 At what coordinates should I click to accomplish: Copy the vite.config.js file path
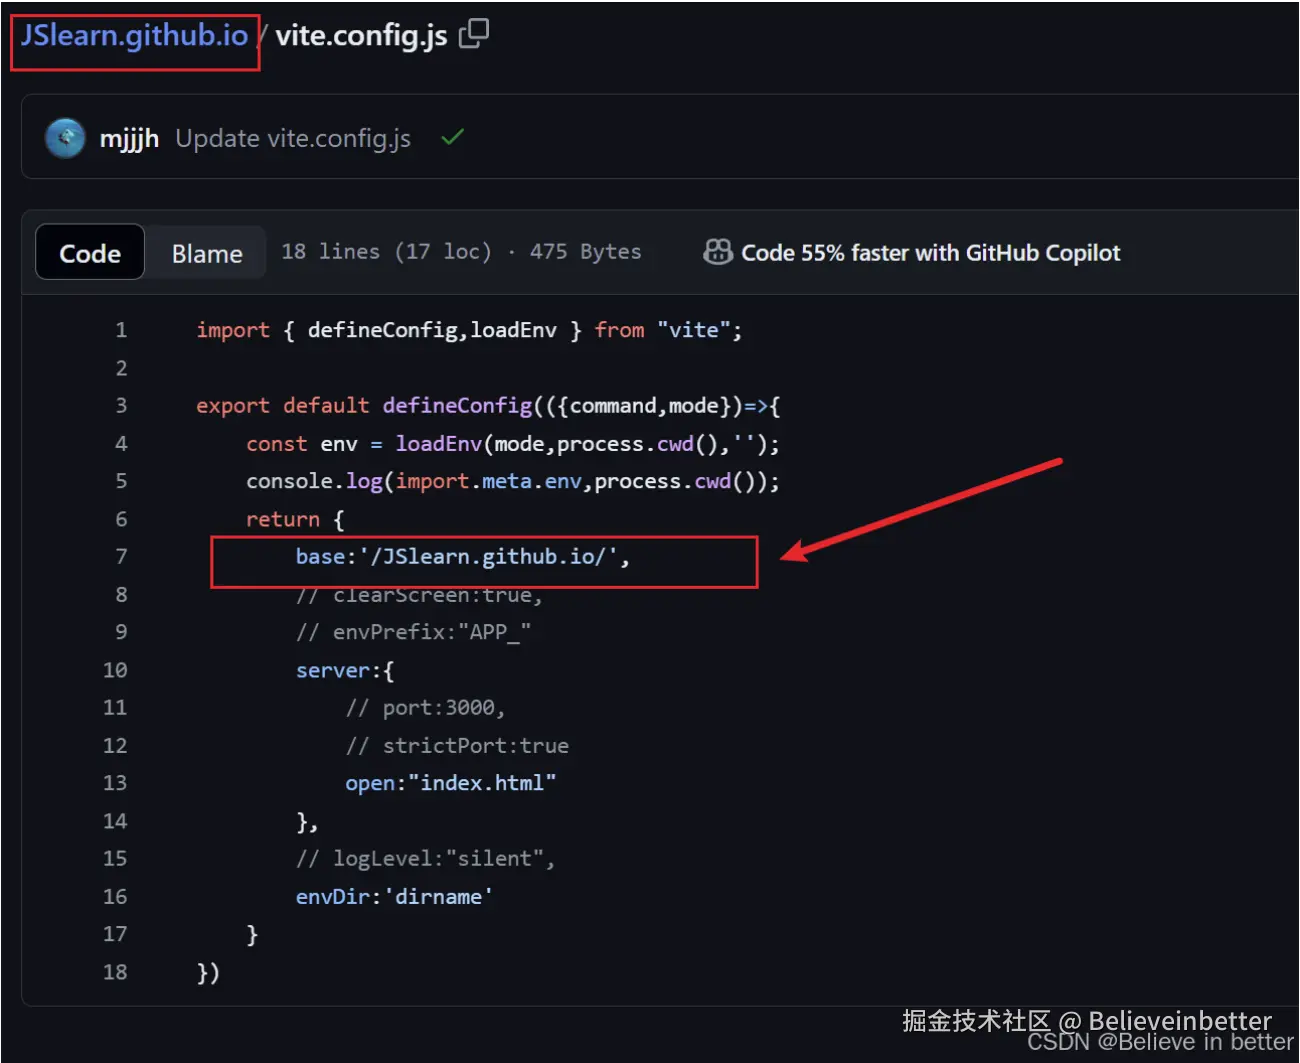click(474, 34)
